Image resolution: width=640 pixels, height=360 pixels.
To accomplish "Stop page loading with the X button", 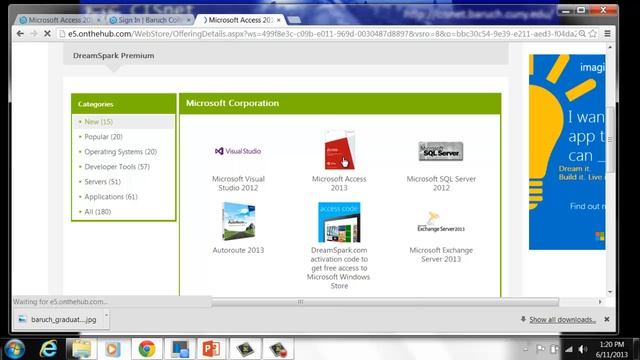I will (47, 34).
